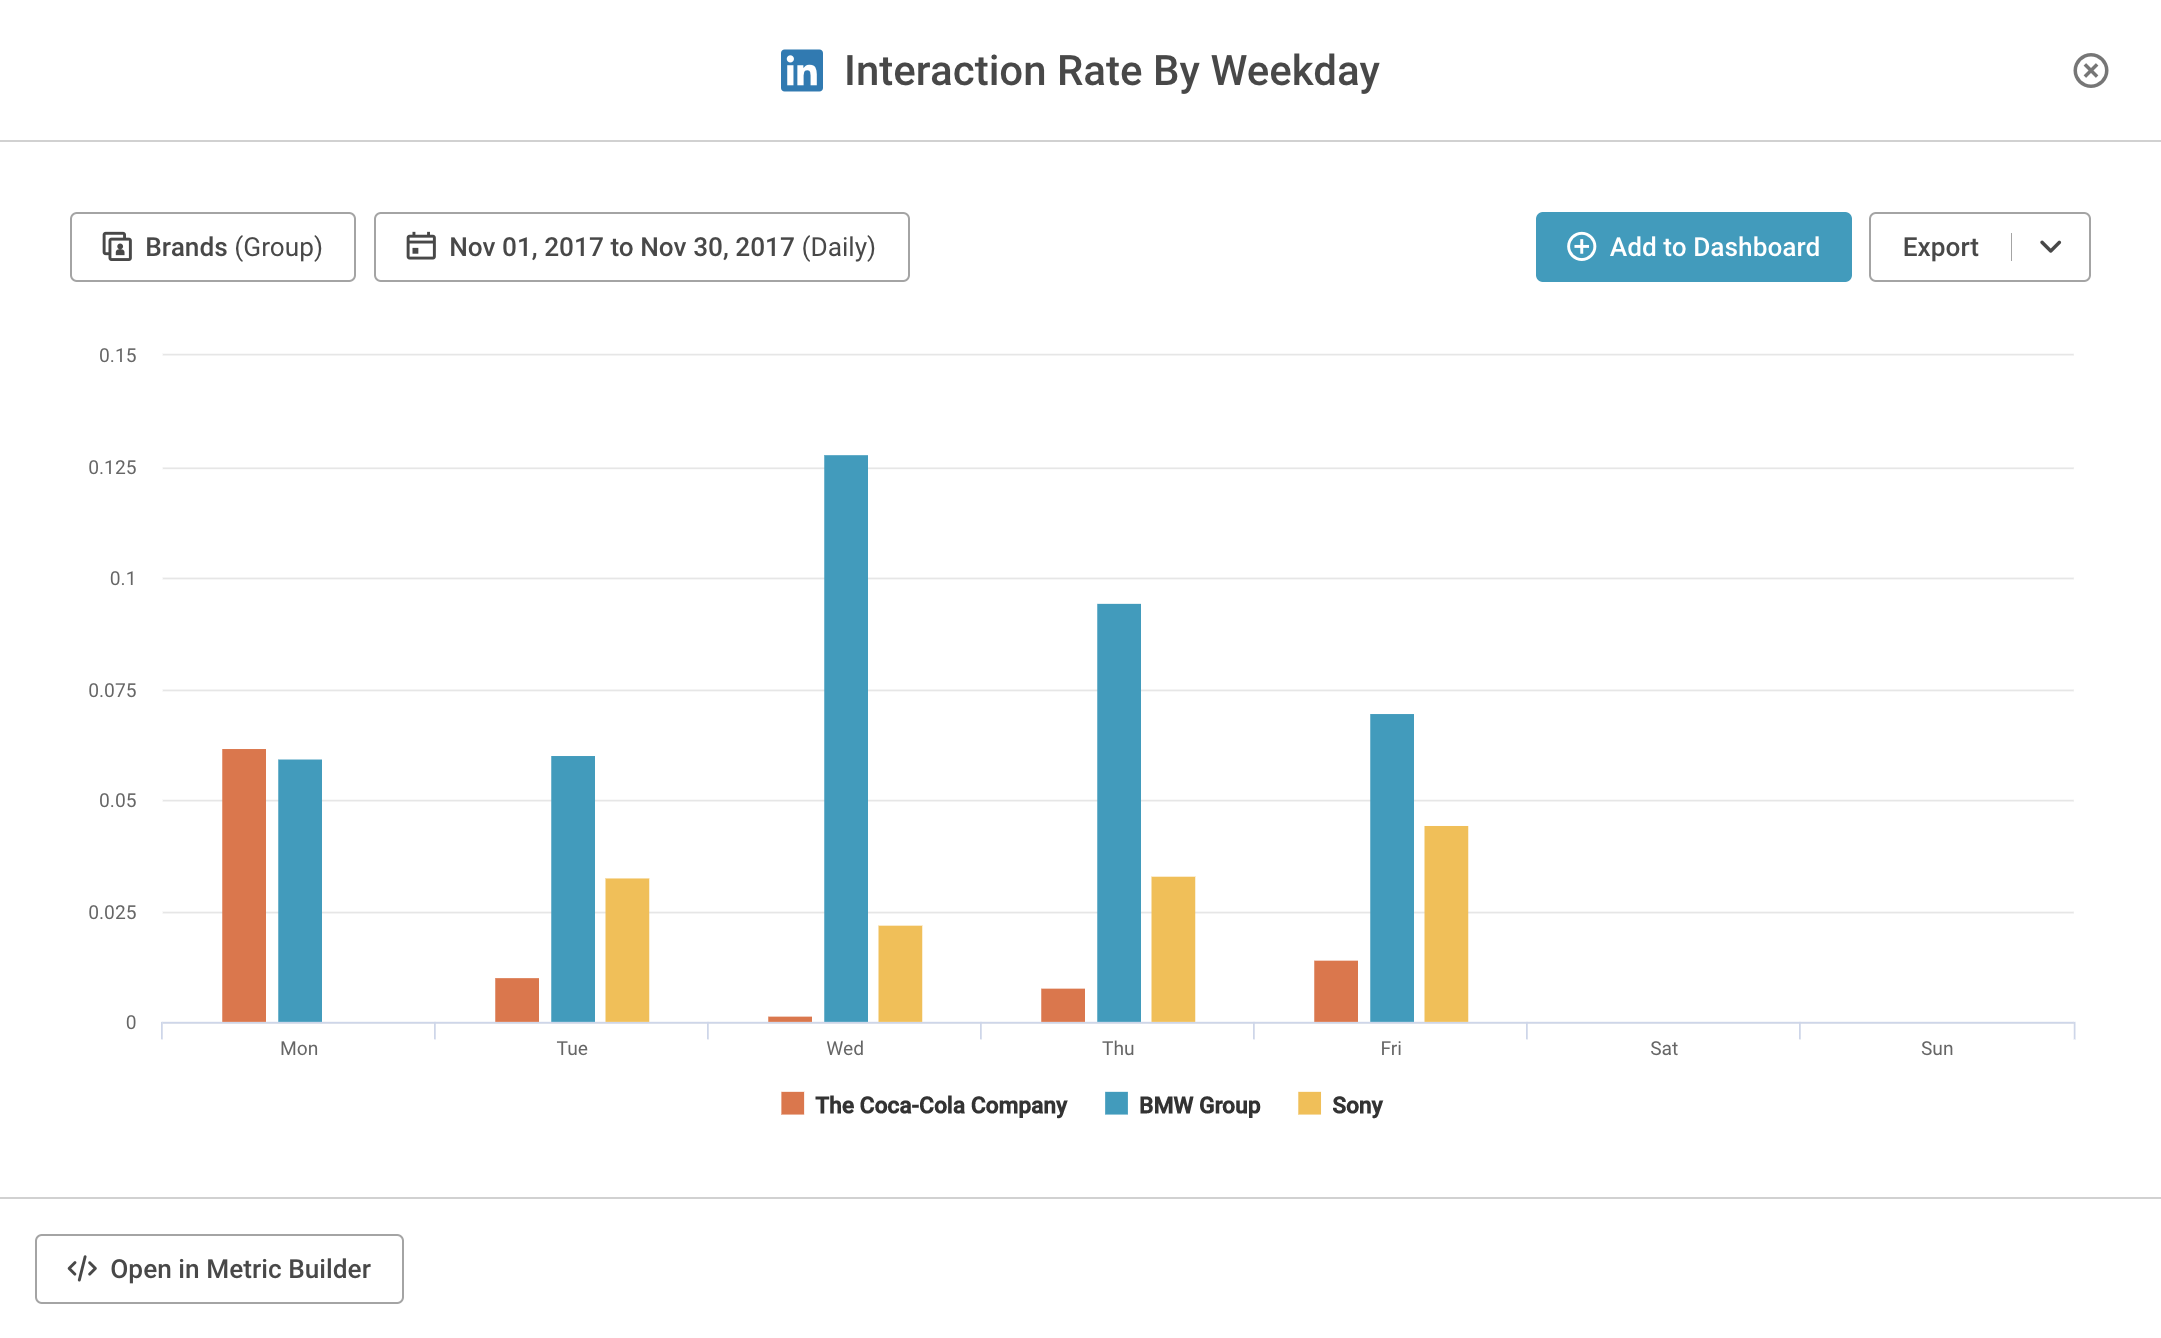Click the Fri axis label
This screenshot has width=2161, height=1338.
(1391, 1048)
